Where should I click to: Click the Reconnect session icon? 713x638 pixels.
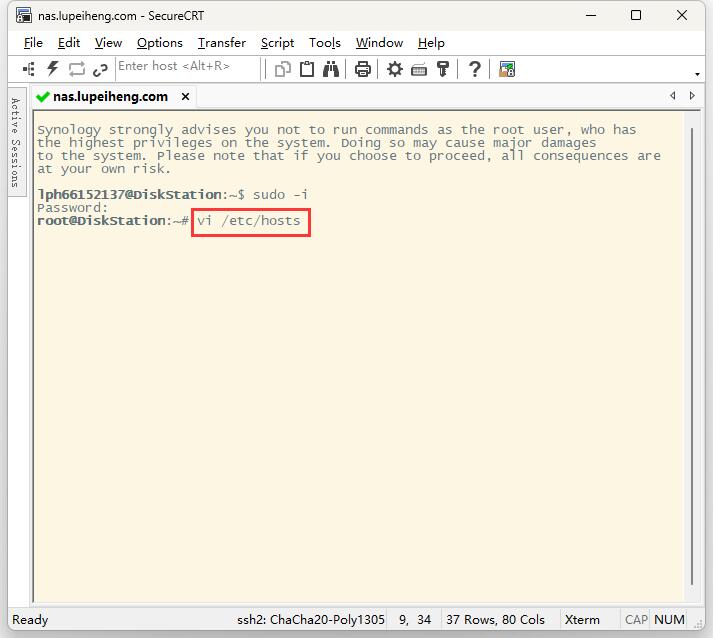tap(77, 69)
